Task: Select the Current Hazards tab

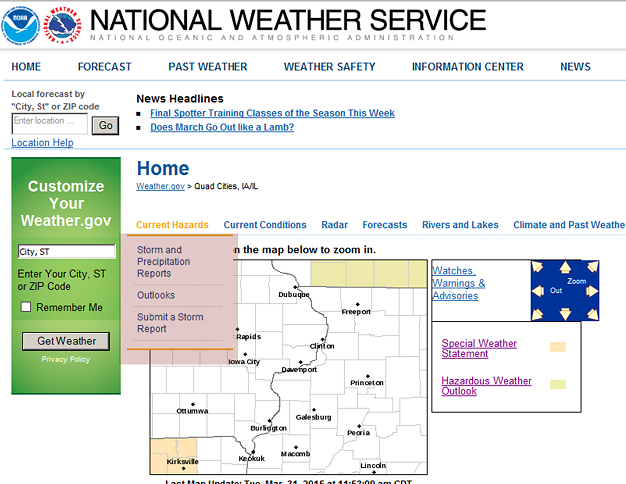Action: pos(172,225)
